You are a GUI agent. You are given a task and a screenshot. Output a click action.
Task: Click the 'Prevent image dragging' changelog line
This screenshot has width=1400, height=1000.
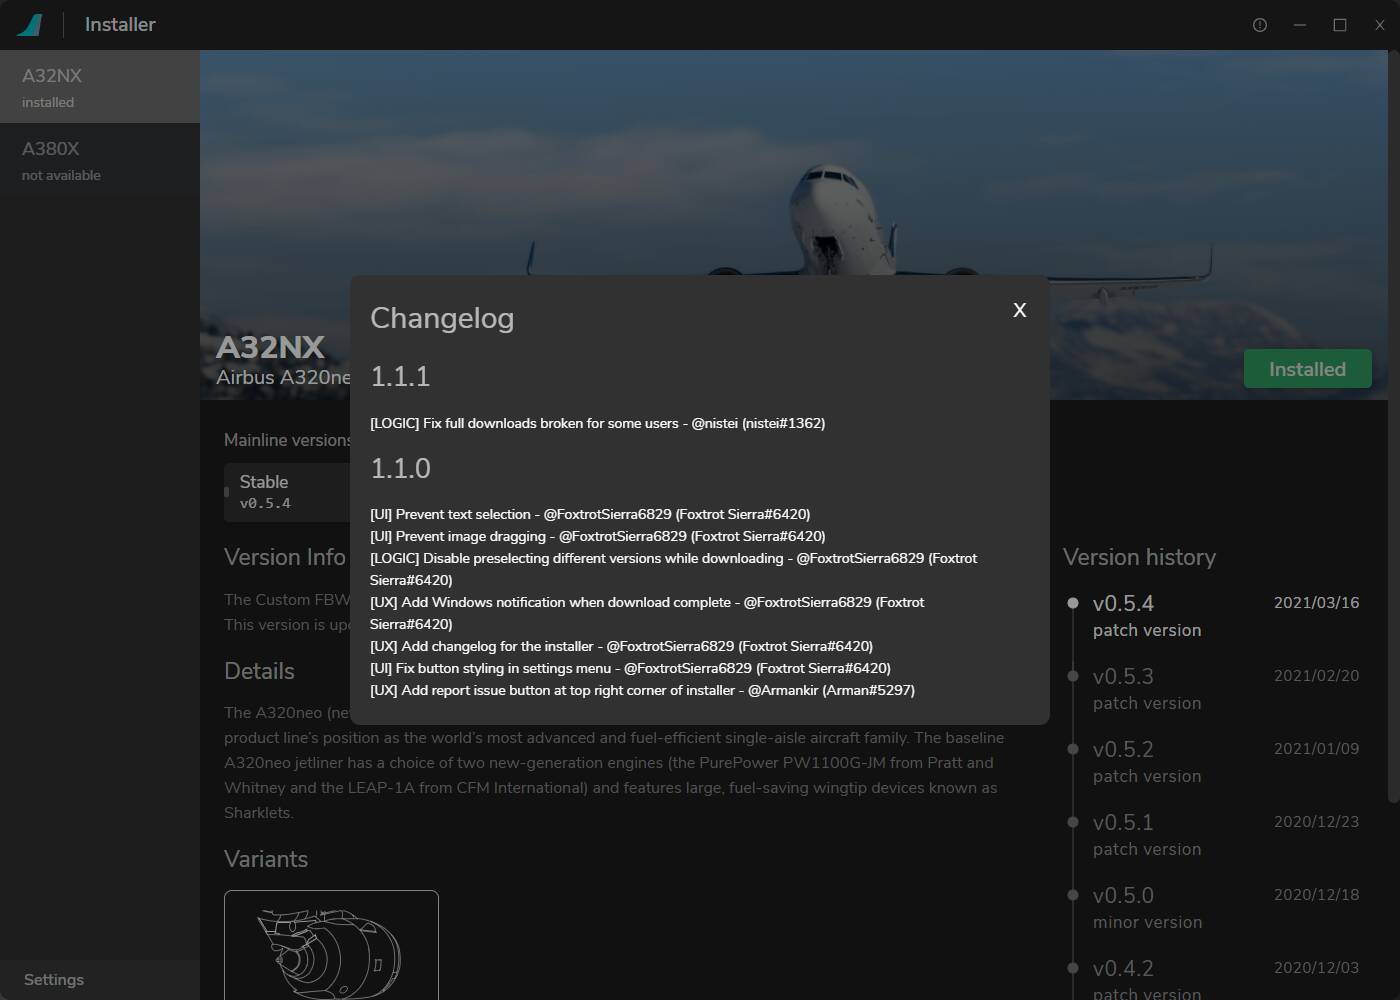(x=597, y=536)
